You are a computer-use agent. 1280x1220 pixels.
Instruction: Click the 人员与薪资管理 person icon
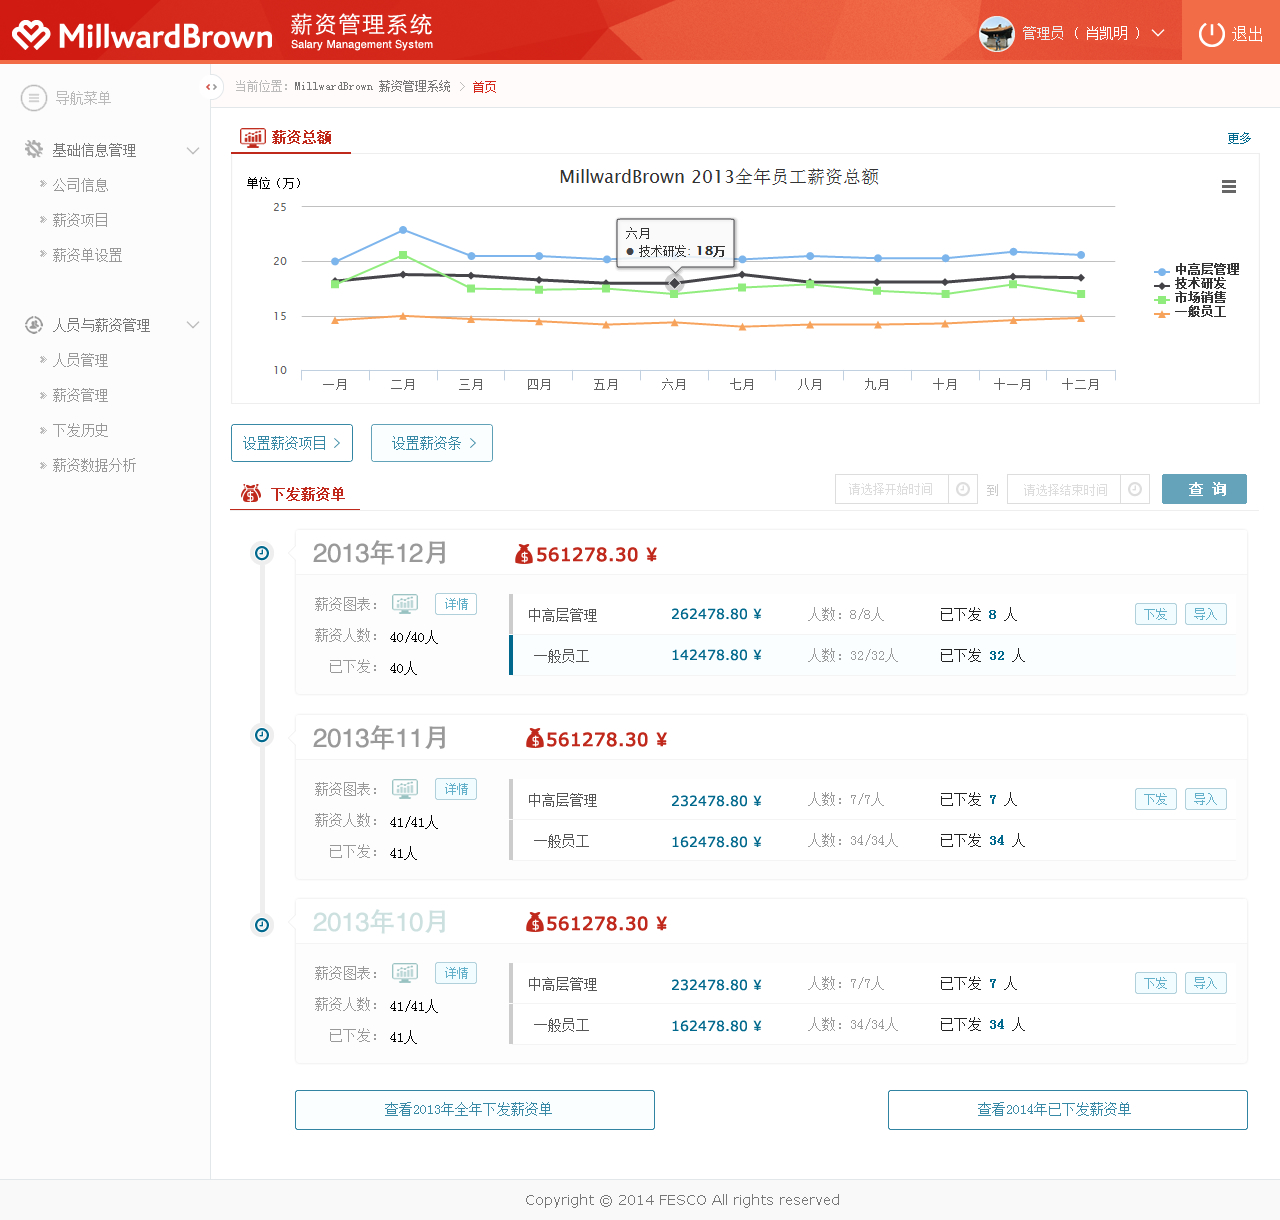click(x=34, y=324)
